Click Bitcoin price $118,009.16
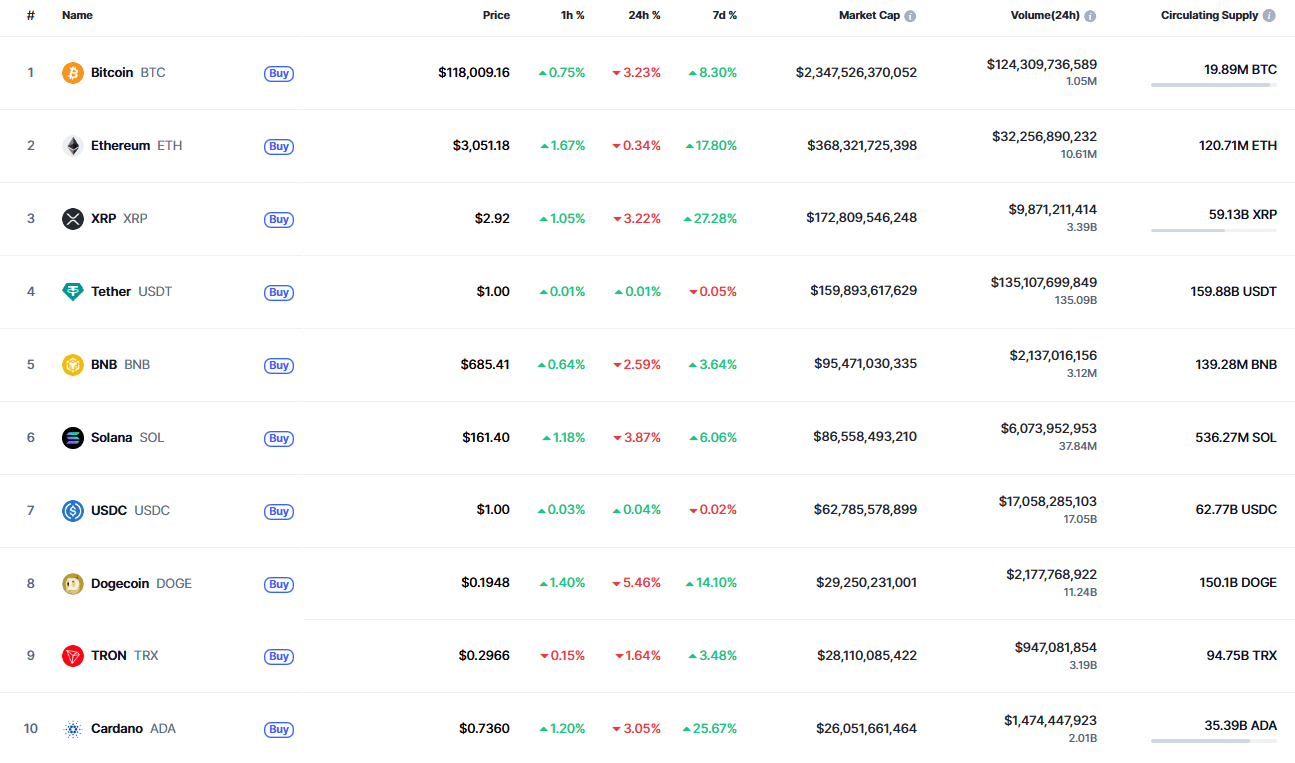The image size is (1295, 763). point(474,73)
